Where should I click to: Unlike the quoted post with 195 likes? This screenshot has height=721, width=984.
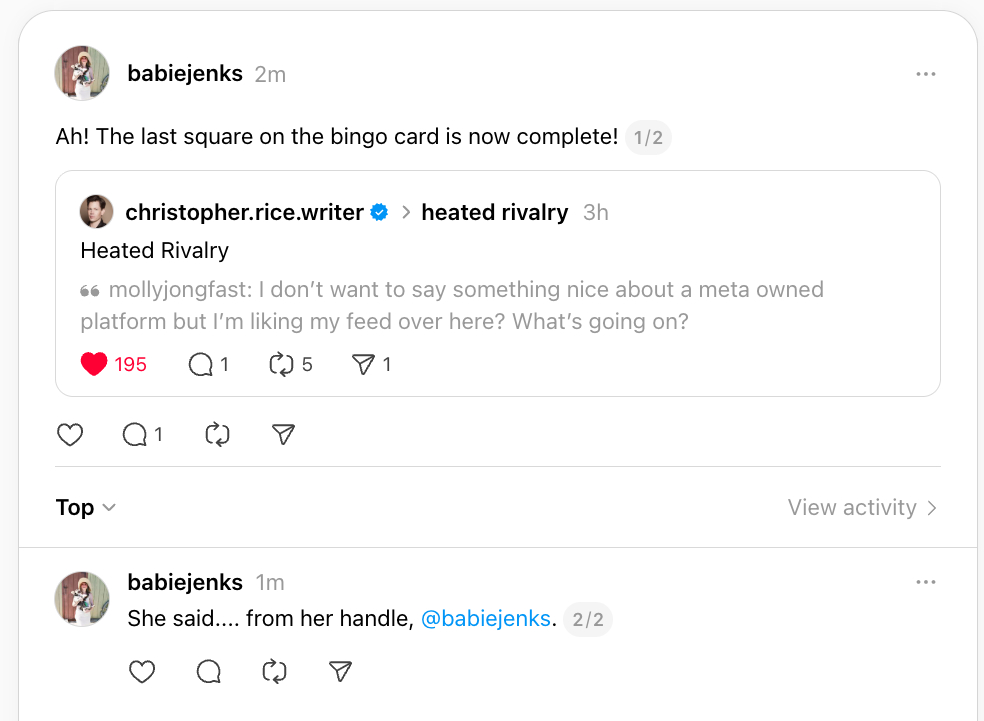95,365
